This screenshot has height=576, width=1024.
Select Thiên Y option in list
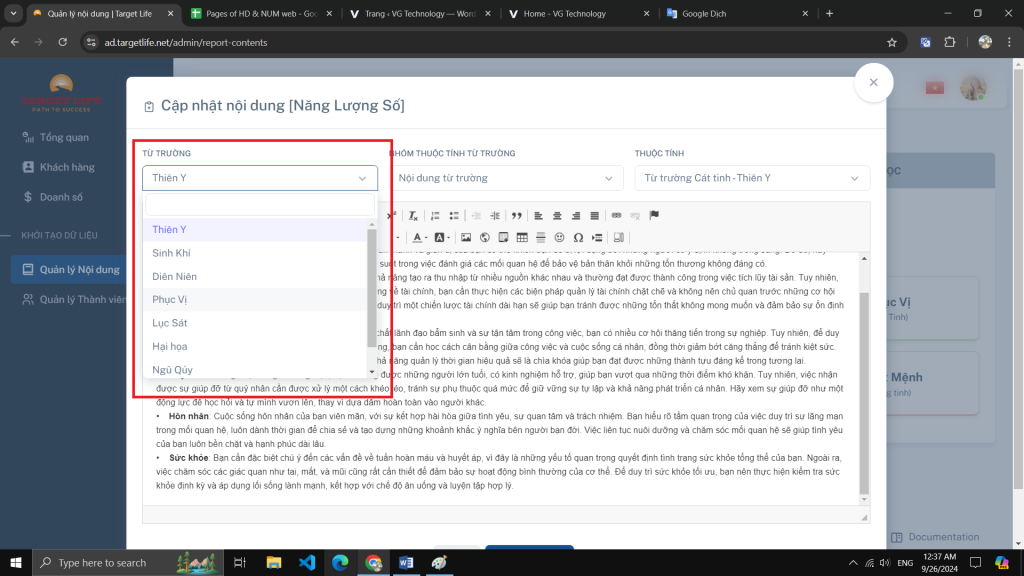point(255,230)
